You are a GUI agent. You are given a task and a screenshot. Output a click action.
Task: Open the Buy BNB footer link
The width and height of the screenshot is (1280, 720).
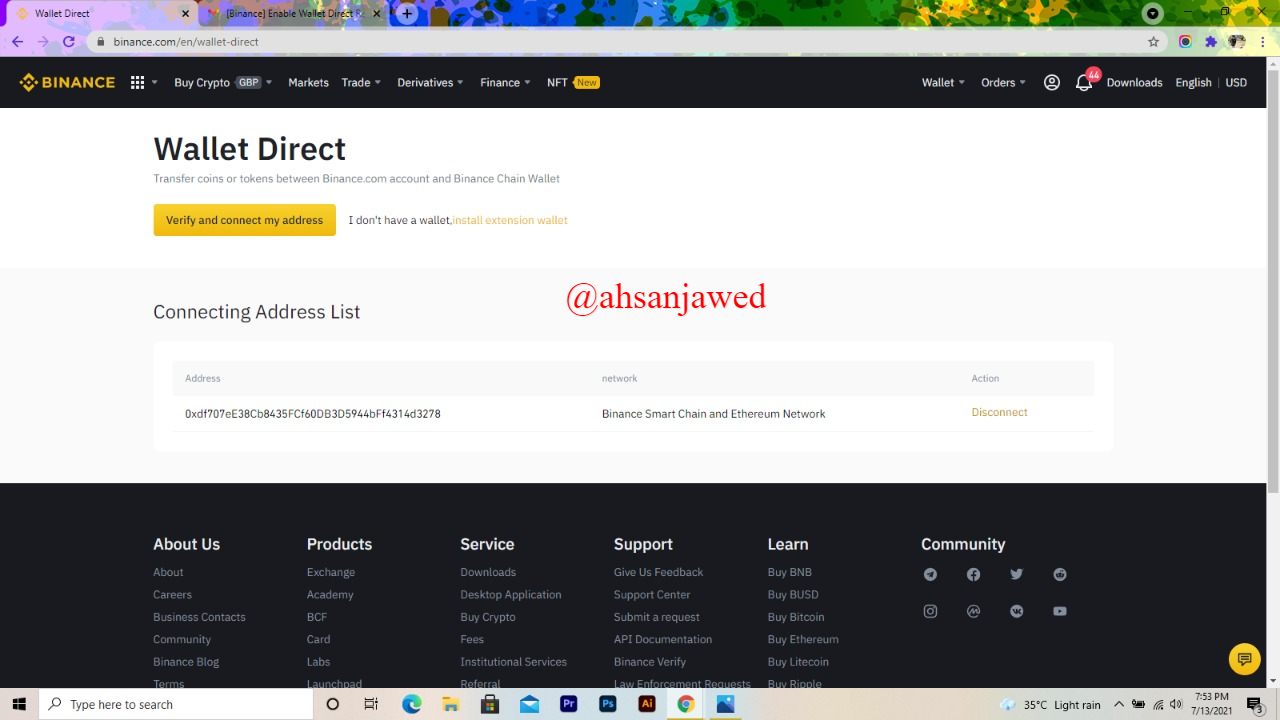coord(789,572)
